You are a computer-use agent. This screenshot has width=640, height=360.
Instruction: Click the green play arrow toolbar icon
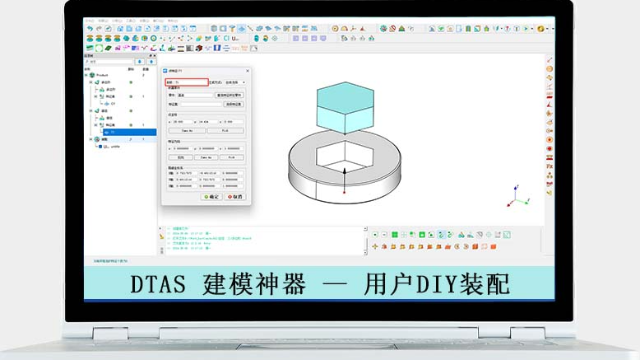coord(526,29)
